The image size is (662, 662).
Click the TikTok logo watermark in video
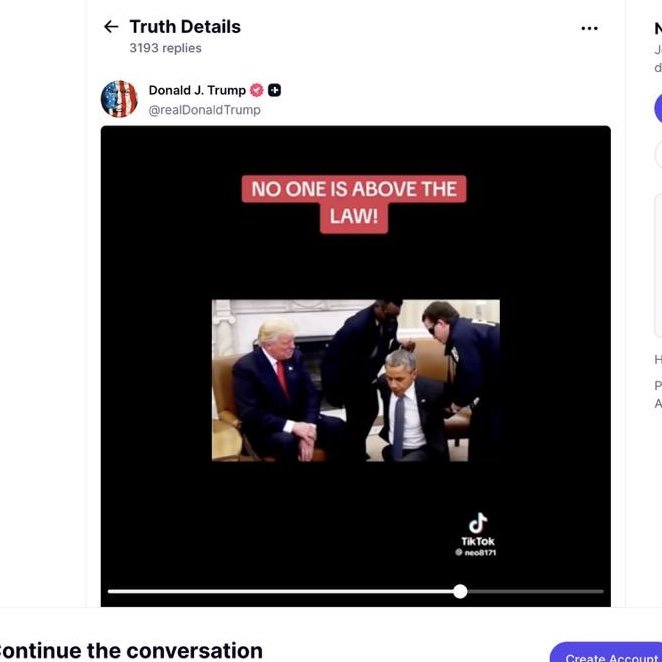point(478,529)
